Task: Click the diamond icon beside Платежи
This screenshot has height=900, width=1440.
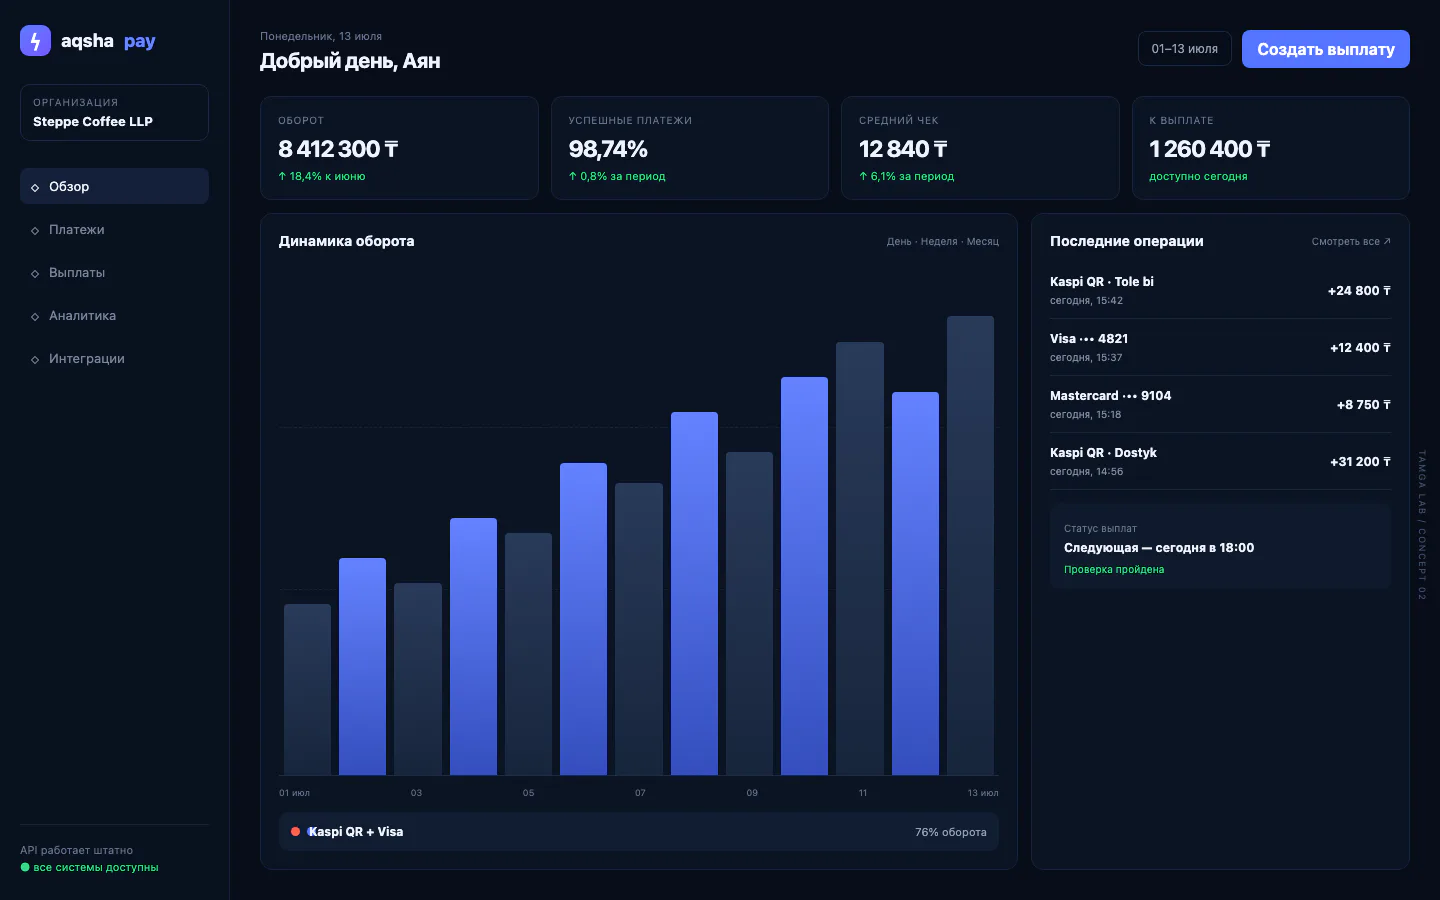Action: point(35,231)
